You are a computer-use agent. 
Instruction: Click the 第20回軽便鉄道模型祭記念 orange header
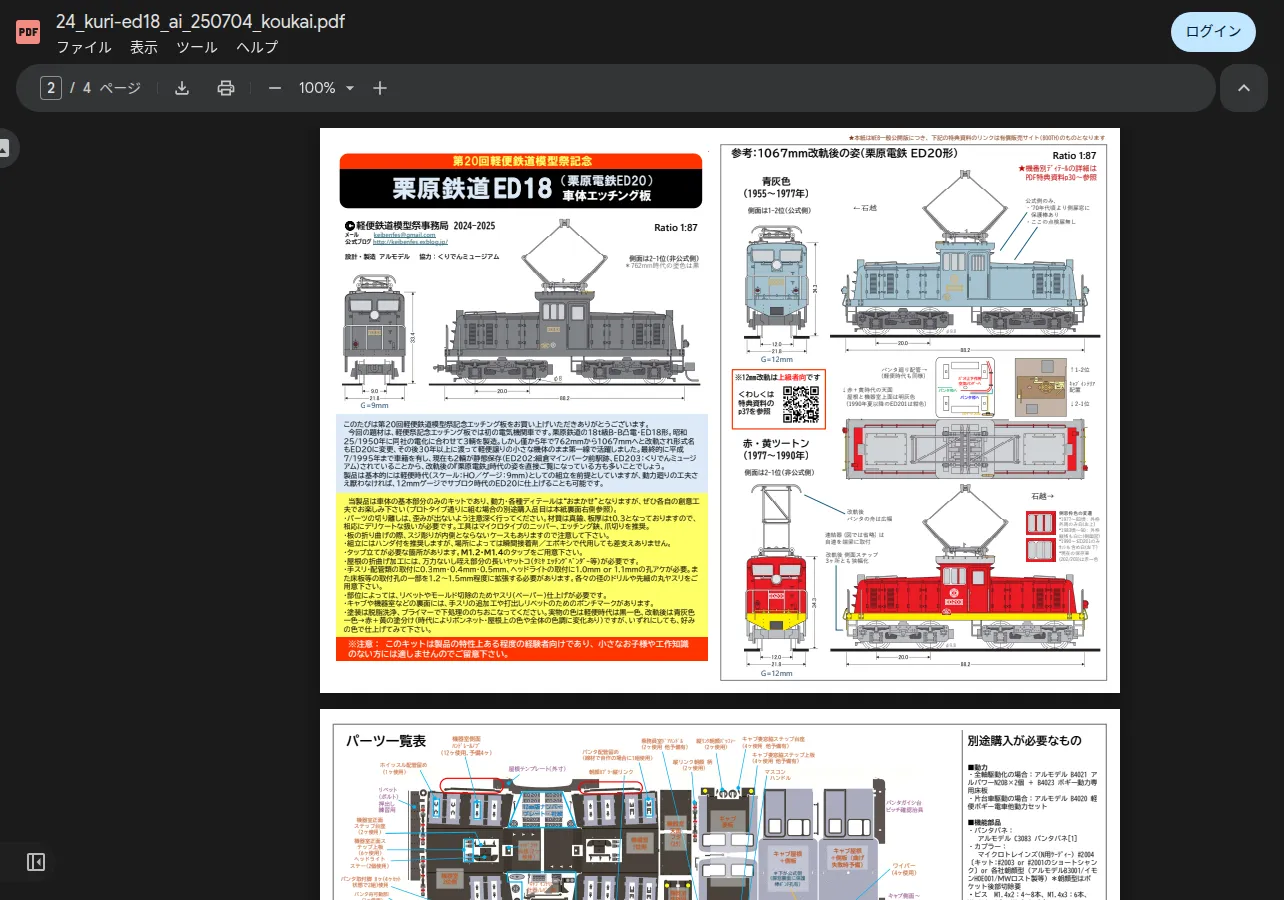[x=523, y=160]
